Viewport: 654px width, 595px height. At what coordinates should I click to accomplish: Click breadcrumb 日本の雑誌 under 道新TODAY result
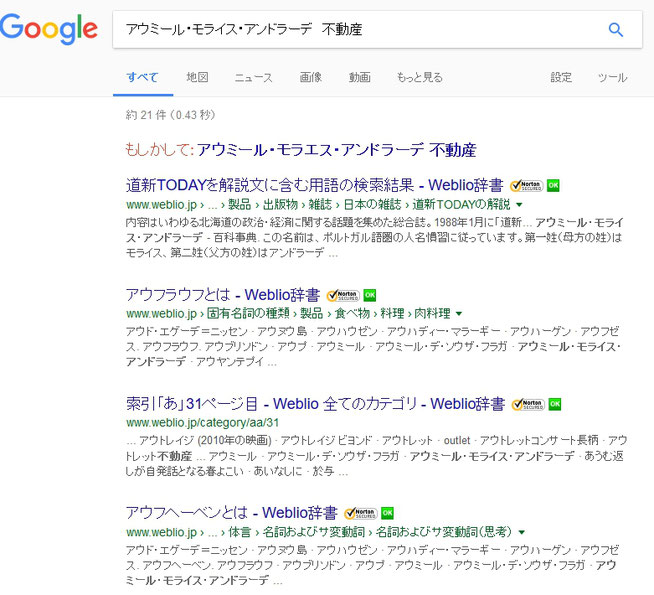pyautogui.click(x=372, y=205)
